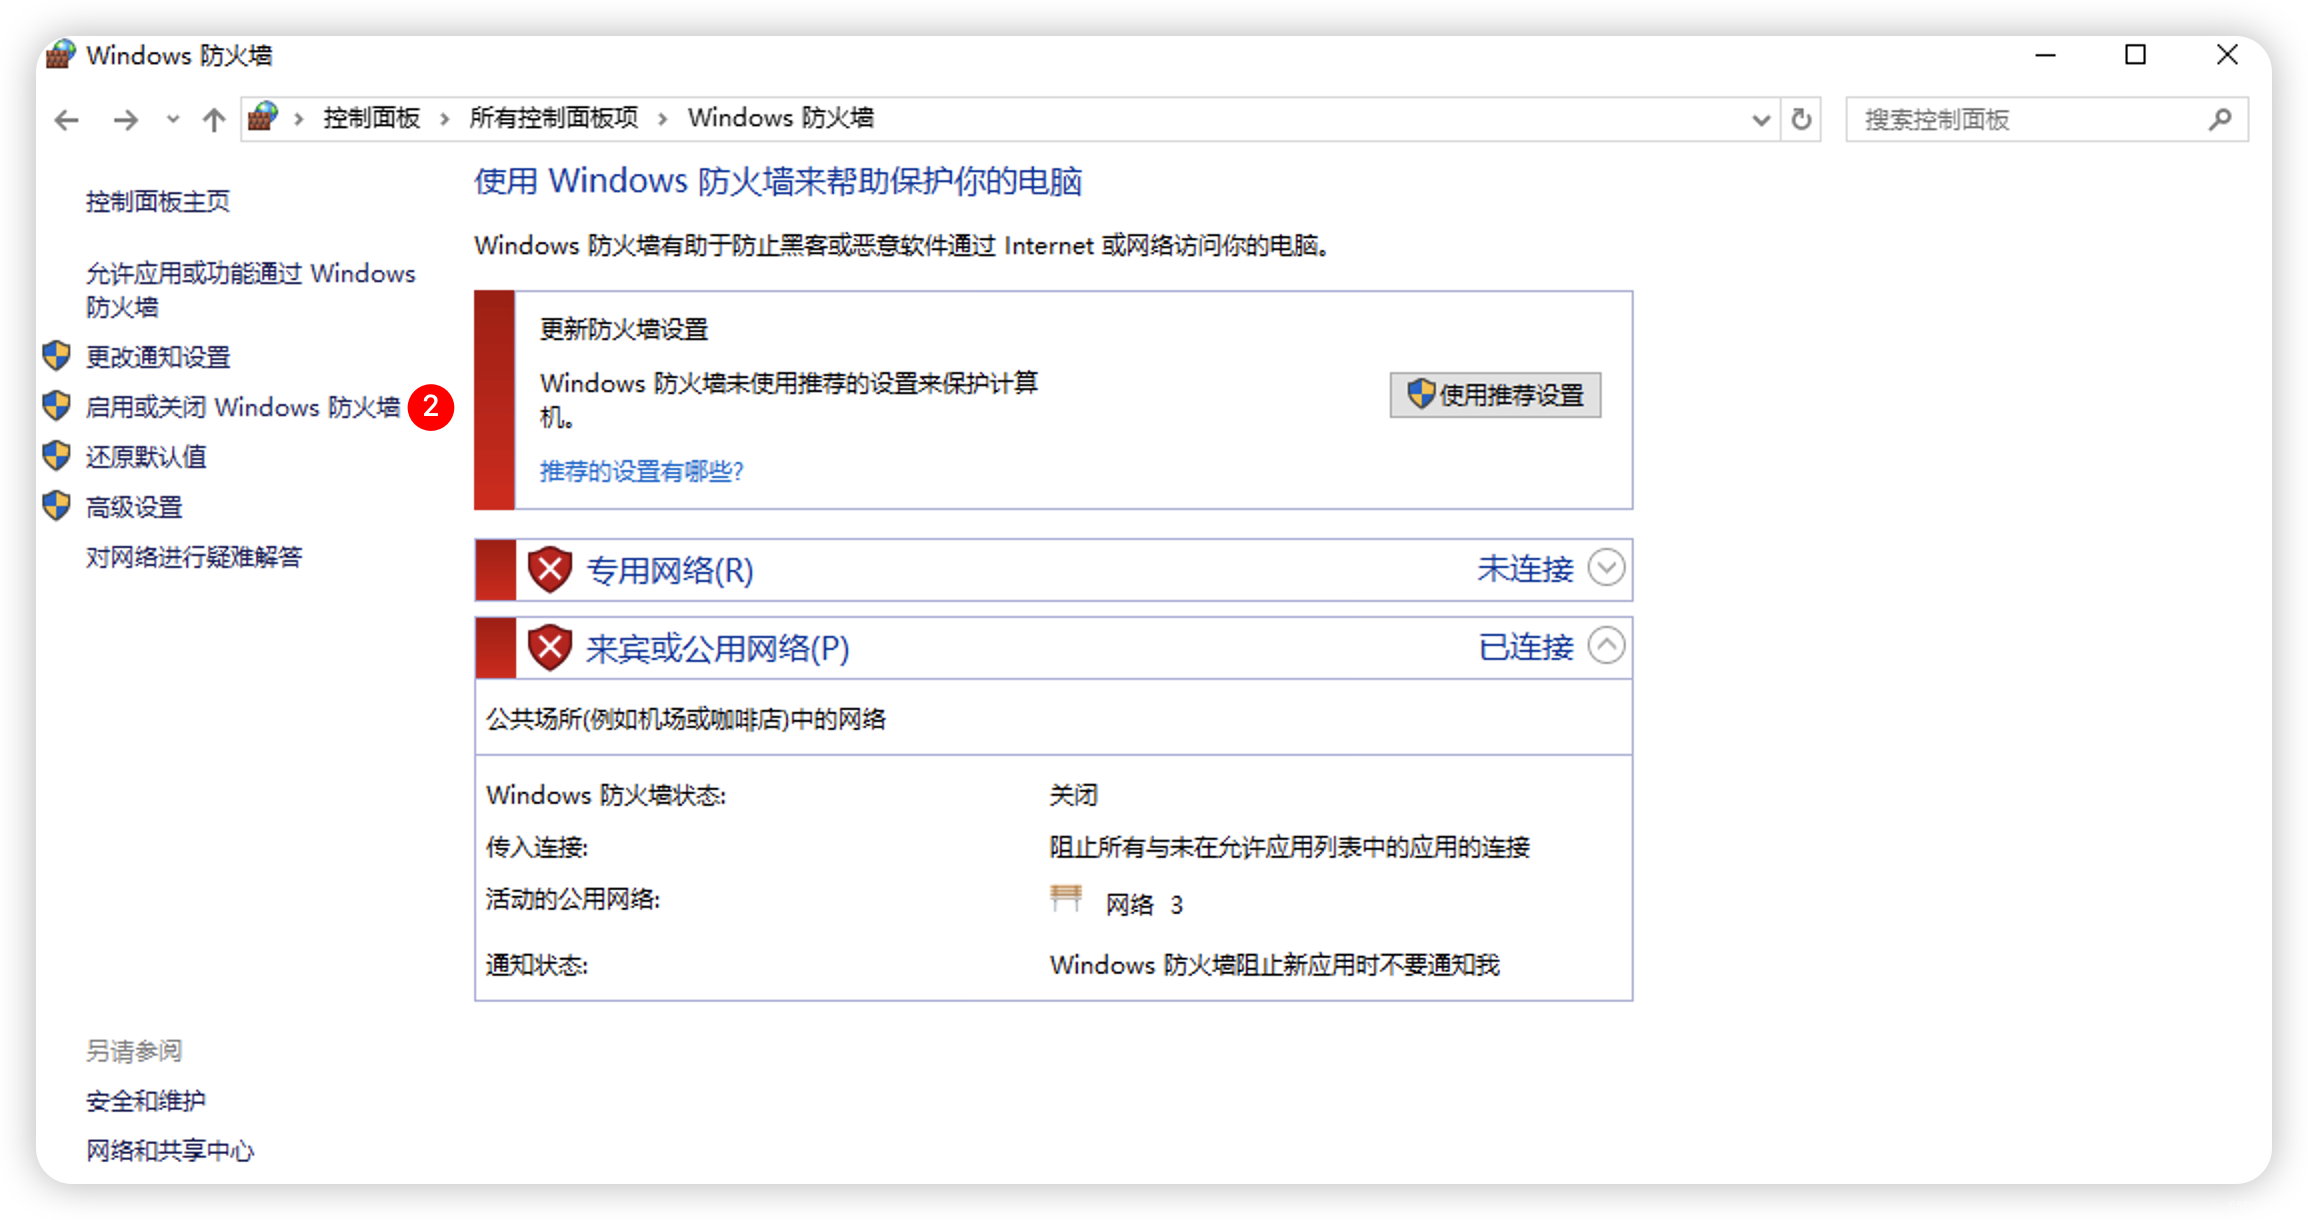This screenshot has width=2308, height=1220.
Task: Open the 推荐的设置有哪些 link
Action: click(641, 470)
